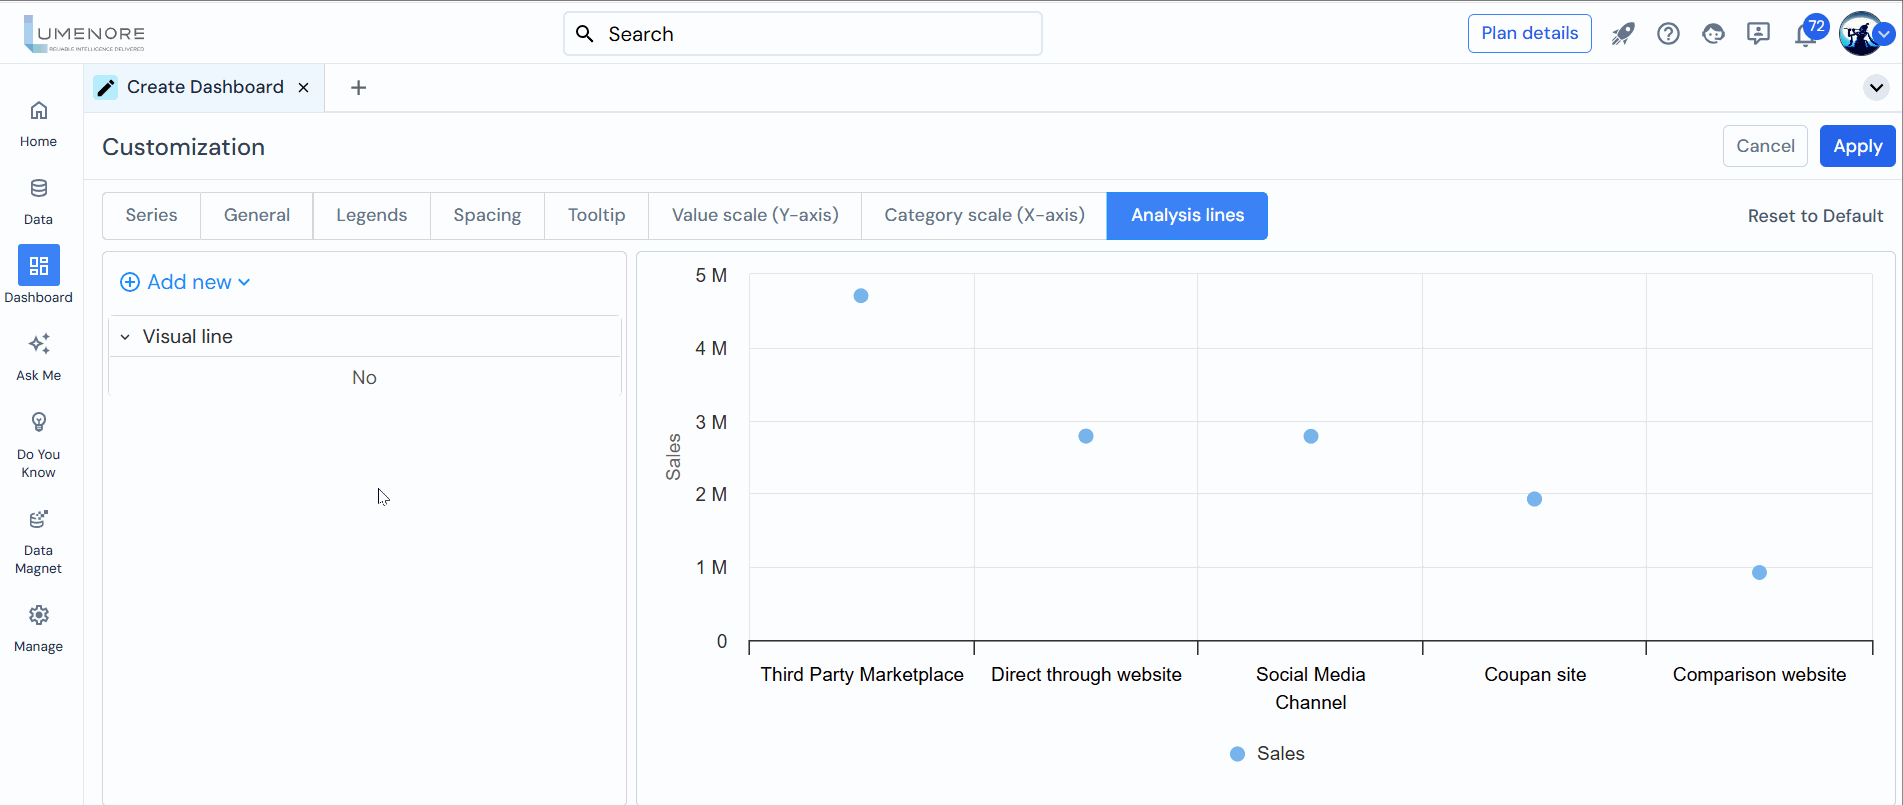Open the Value scale (Y-axis) tab

754,216
